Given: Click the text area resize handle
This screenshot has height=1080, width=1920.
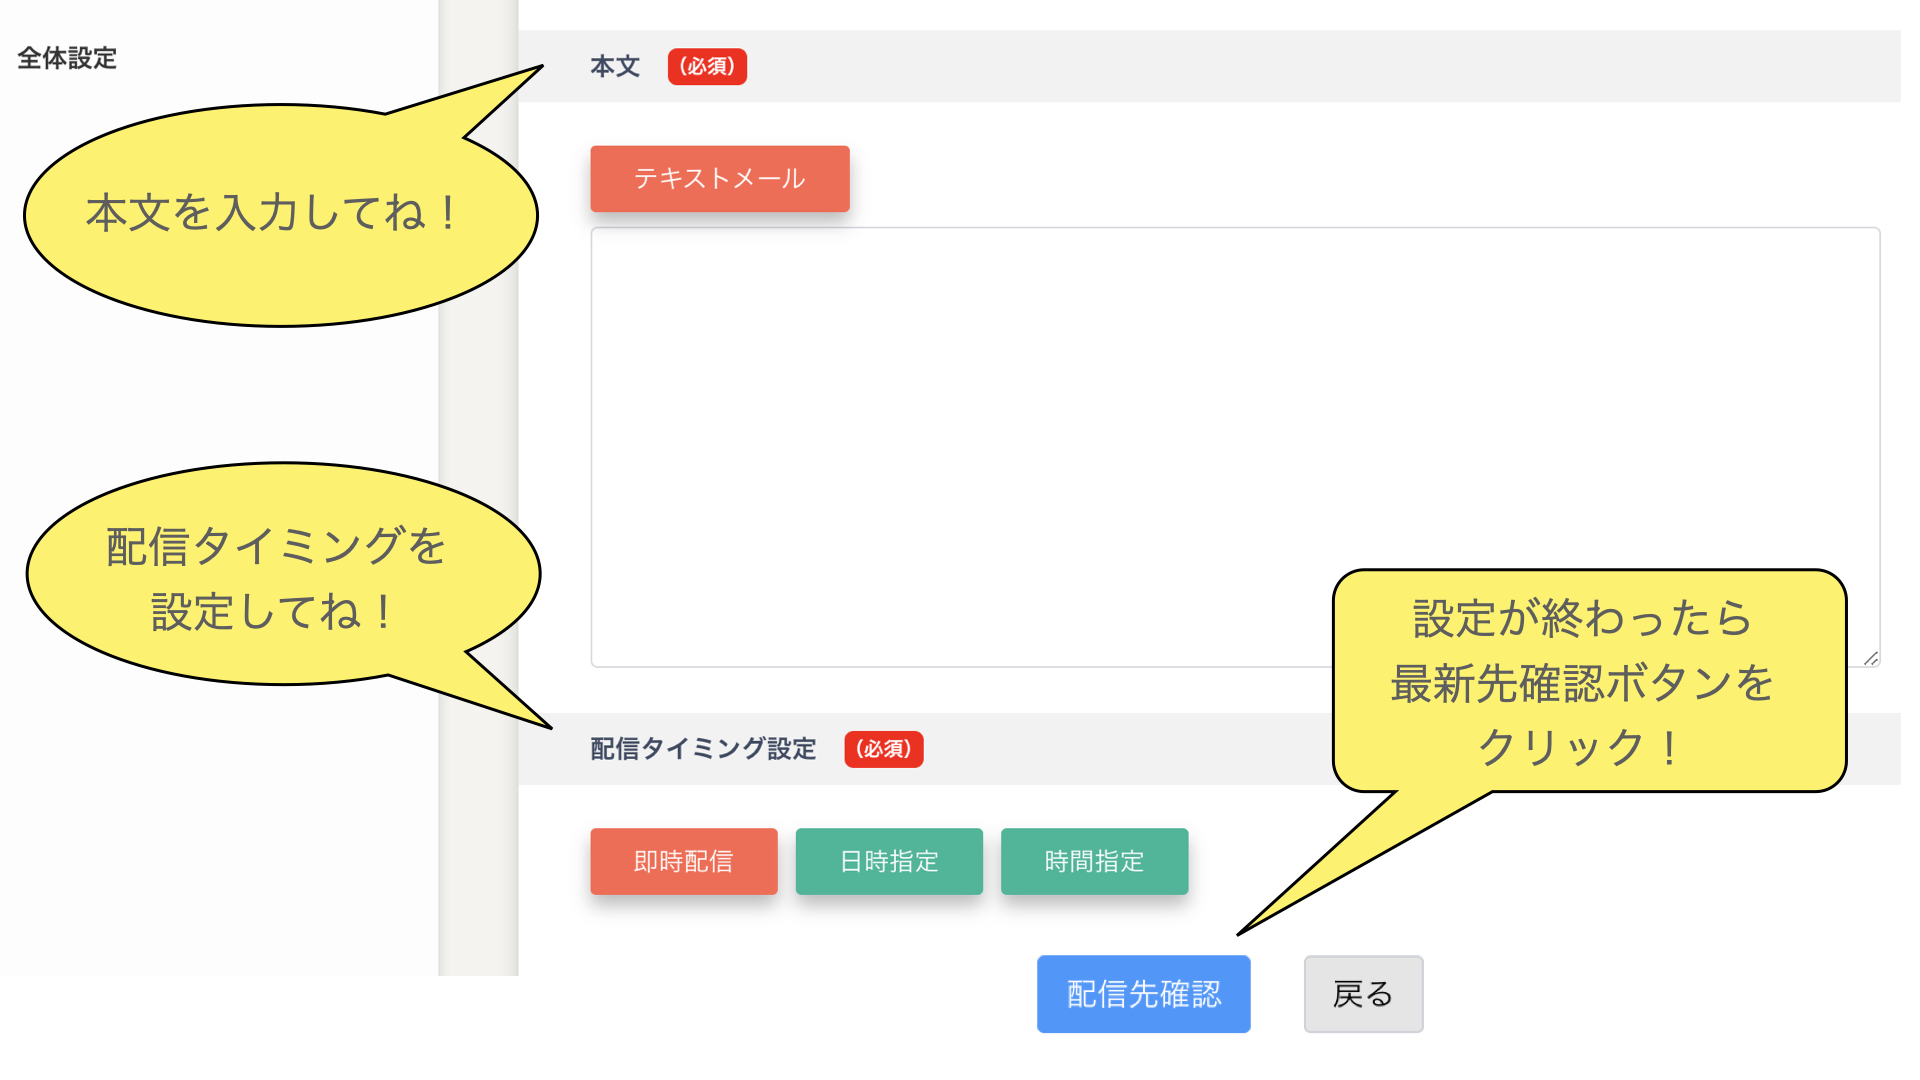Looking at the screenshot, I should [x=1870, y=658].
